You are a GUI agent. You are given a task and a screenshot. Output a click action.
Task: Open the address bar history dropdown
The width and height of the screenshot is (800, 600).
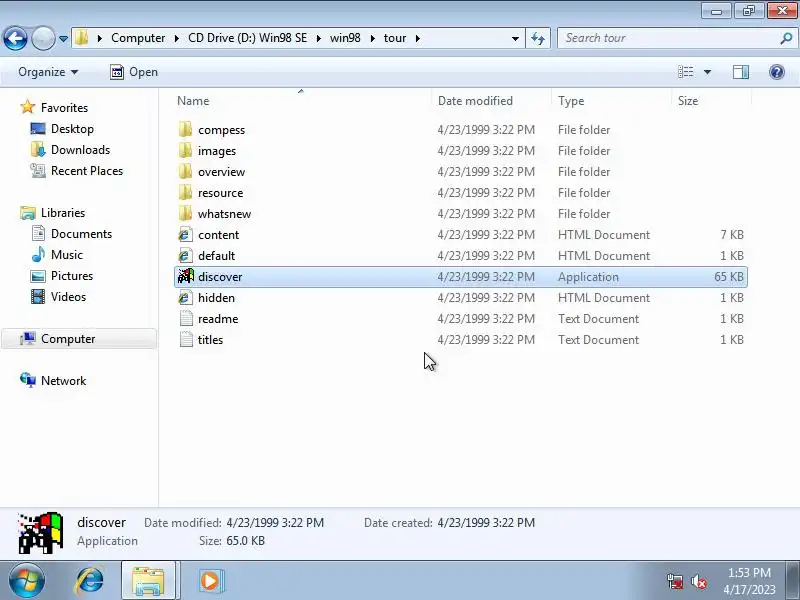pyautogui.click(x=515, y=39)
